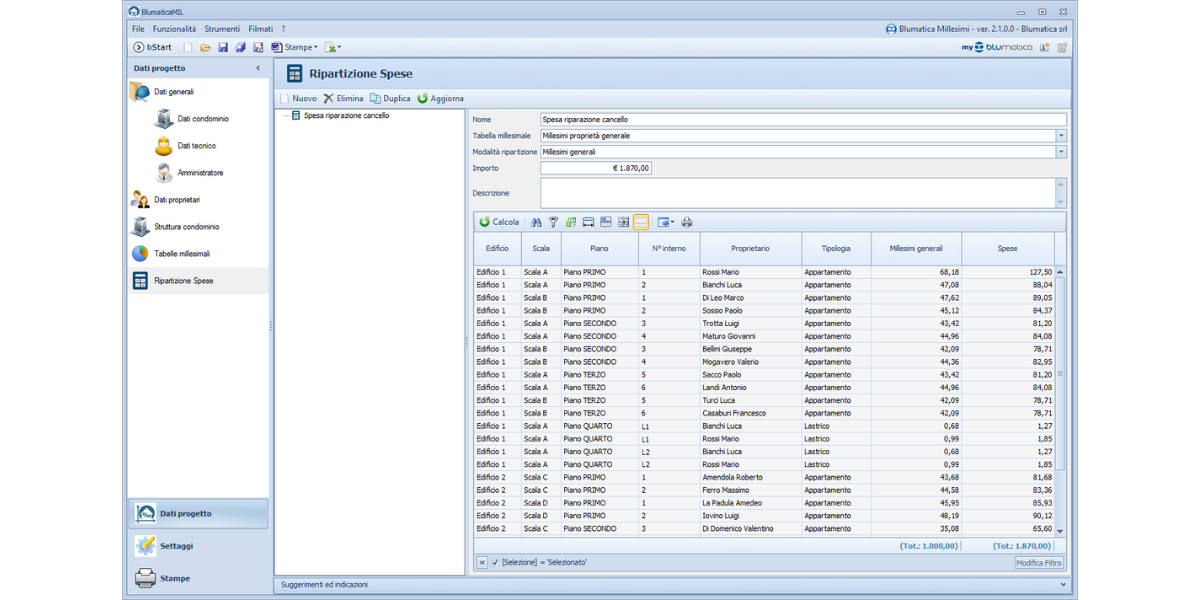Click the Importo amount field
This screenshot has width=1200, height=600.
coord(596,168)
